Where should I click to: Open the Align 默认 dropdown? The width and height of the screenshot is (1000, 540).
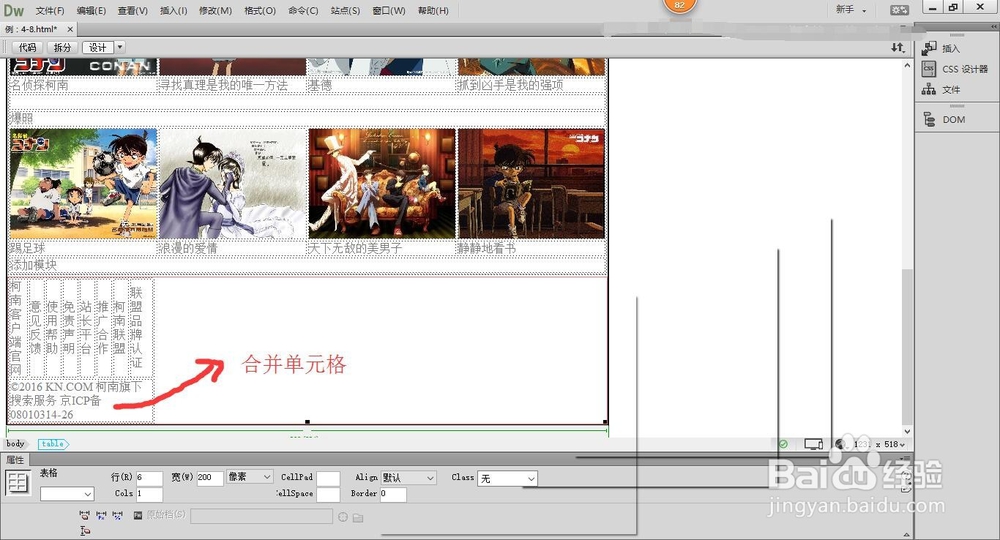[408, 478]
